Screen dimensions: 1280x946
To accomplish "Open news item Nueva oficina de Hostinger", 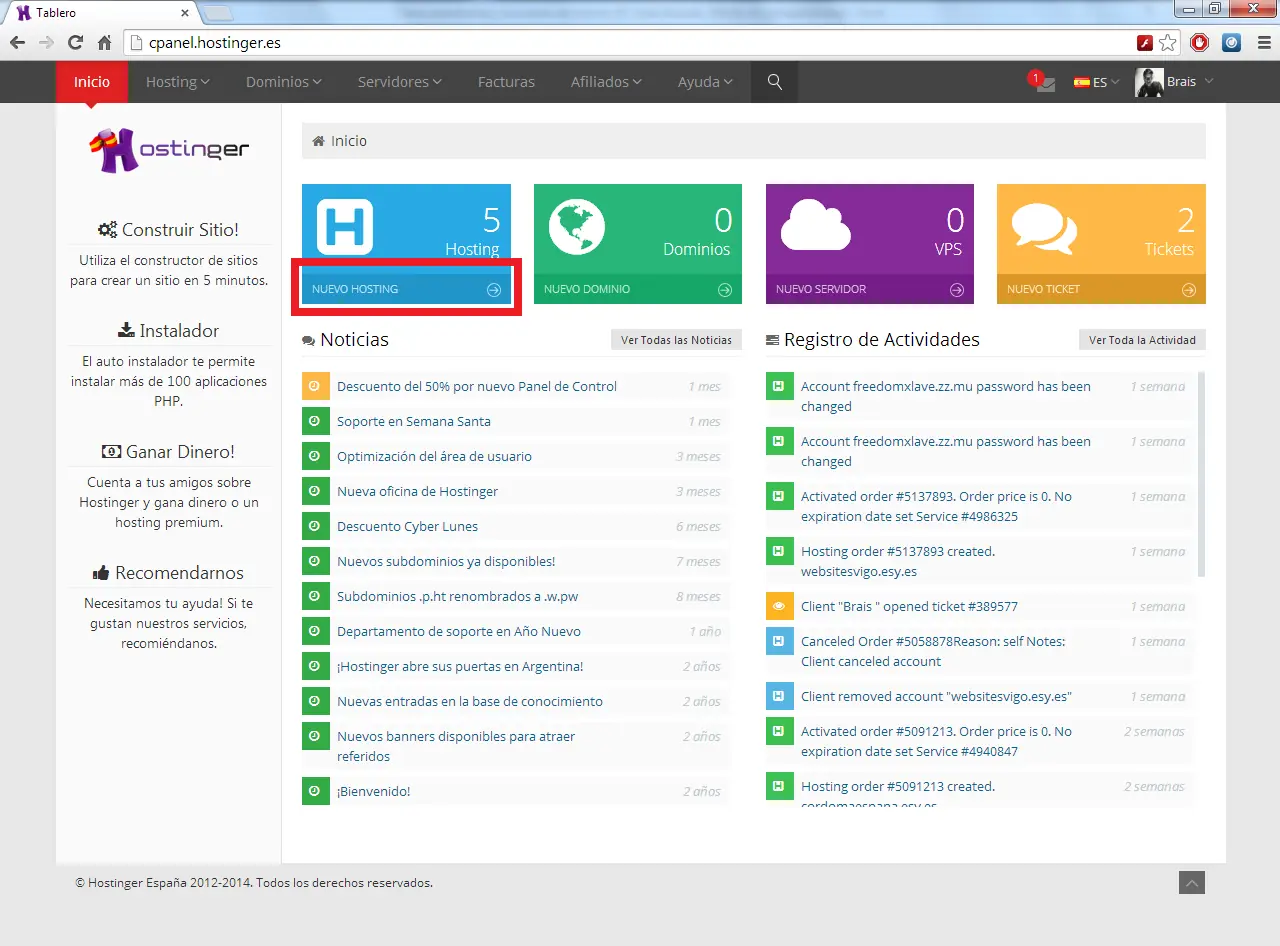I will click(x=417, y=491).
